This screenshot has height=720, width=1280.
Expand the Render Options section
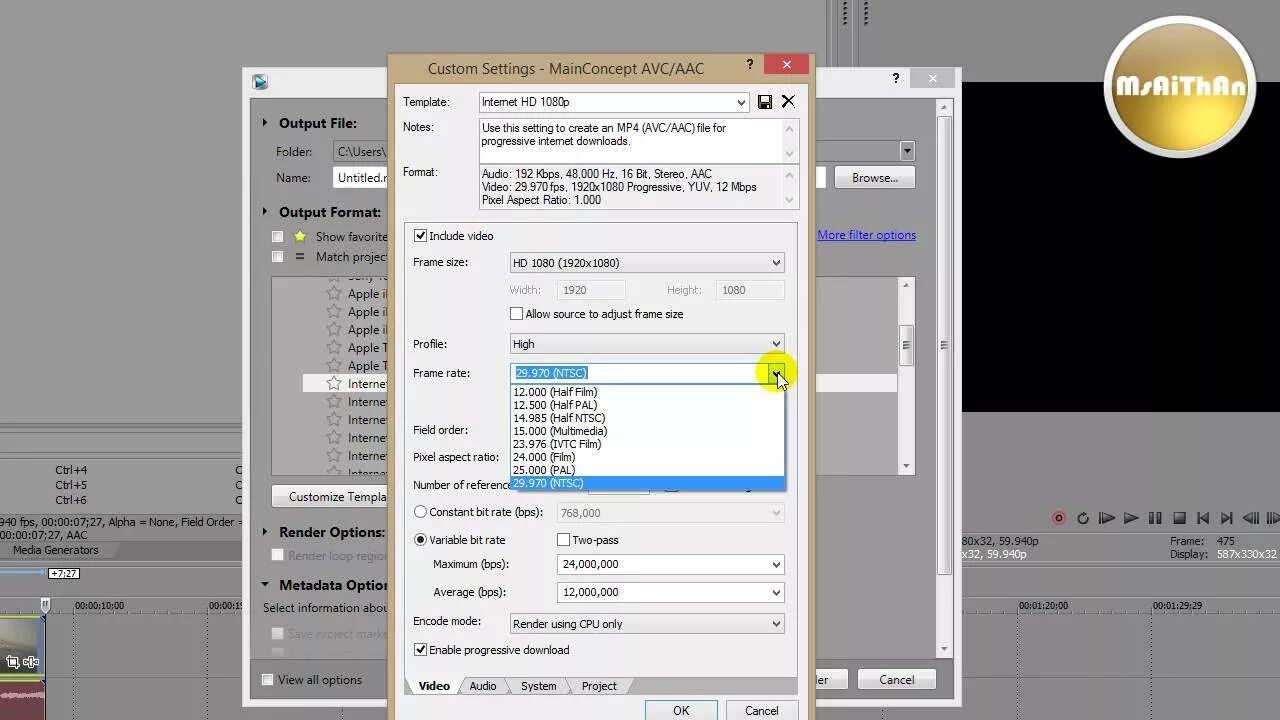click(265, 532)
